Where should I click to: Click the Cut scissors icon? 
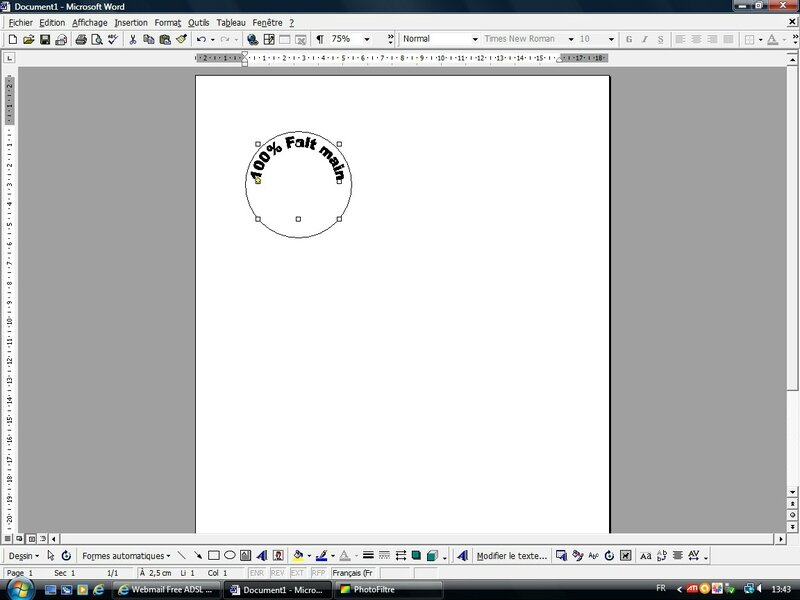(132, 39)
